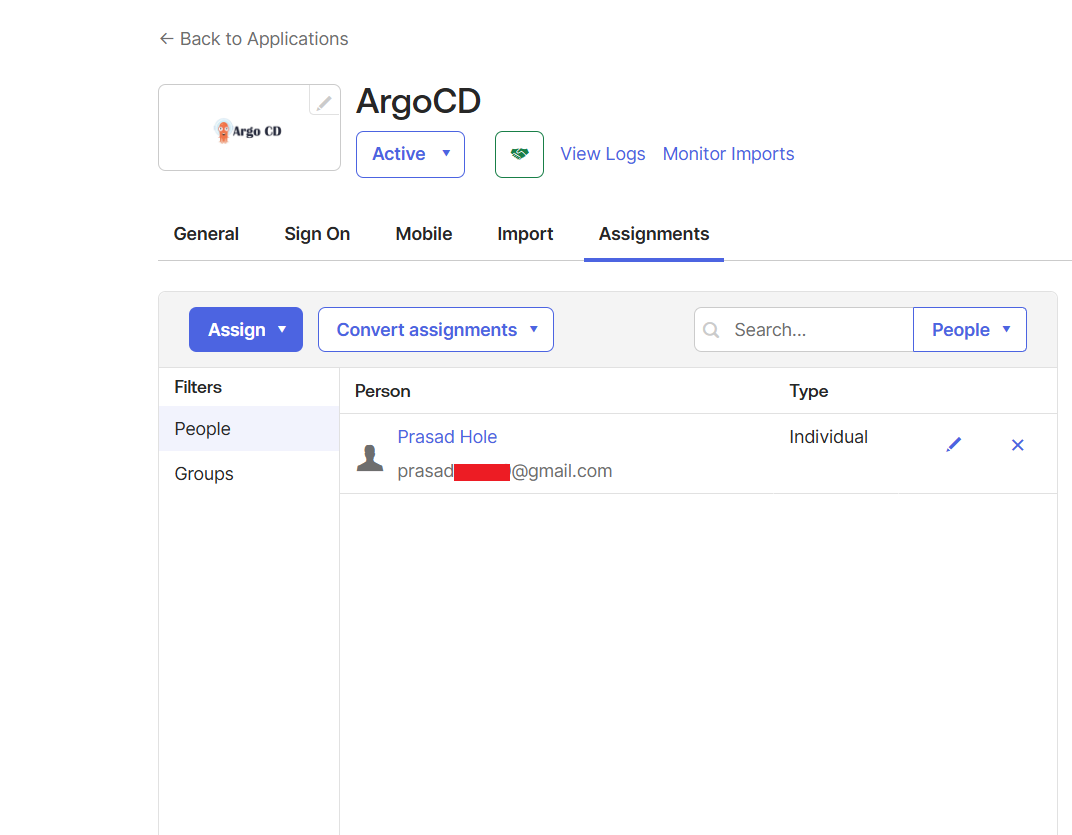The image size is (1072, 835).
Task: Open the Mobile tab
Action: (x=424, y=234)
